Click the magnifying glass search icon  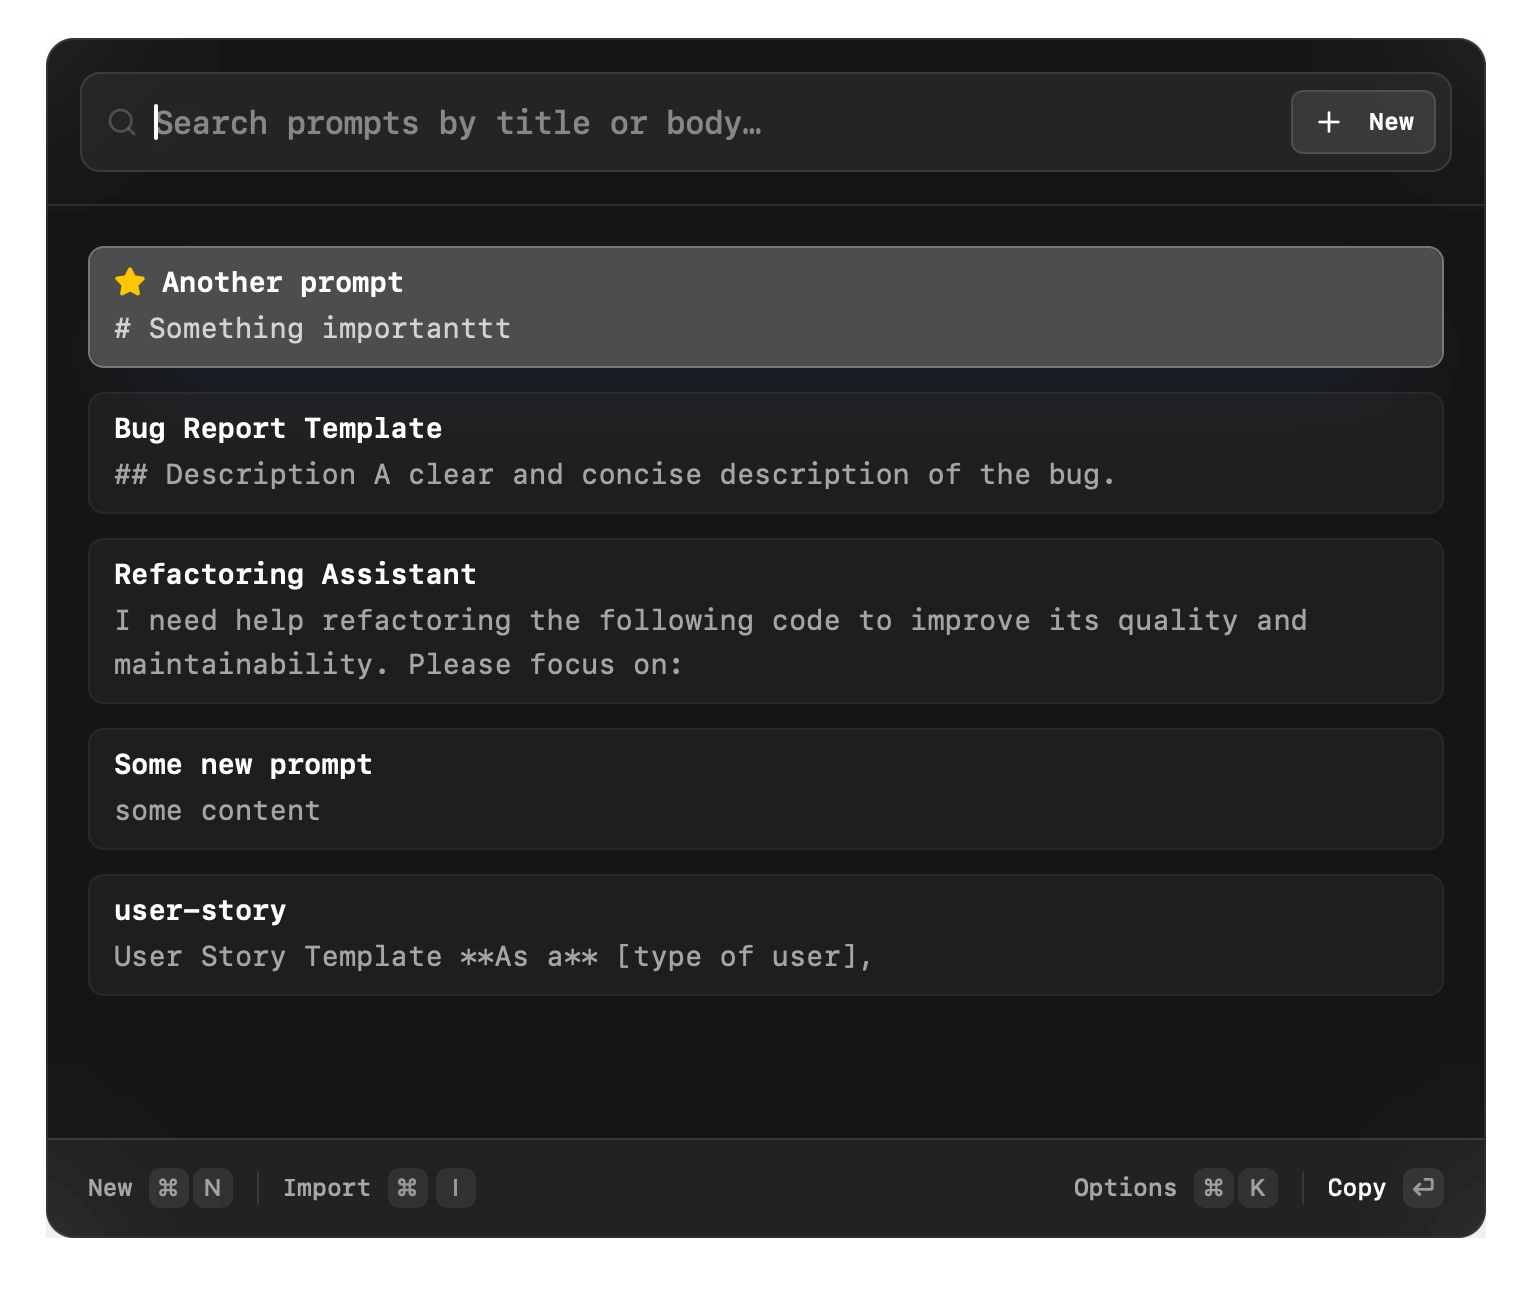point(122,122)
